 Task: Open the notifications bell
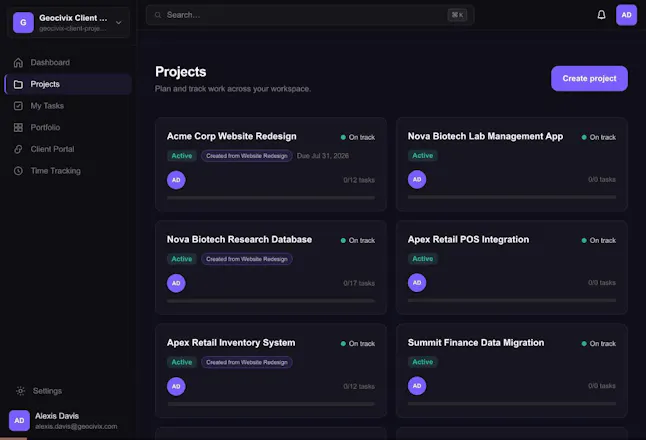pyautogui.click(x=601, y=15)
